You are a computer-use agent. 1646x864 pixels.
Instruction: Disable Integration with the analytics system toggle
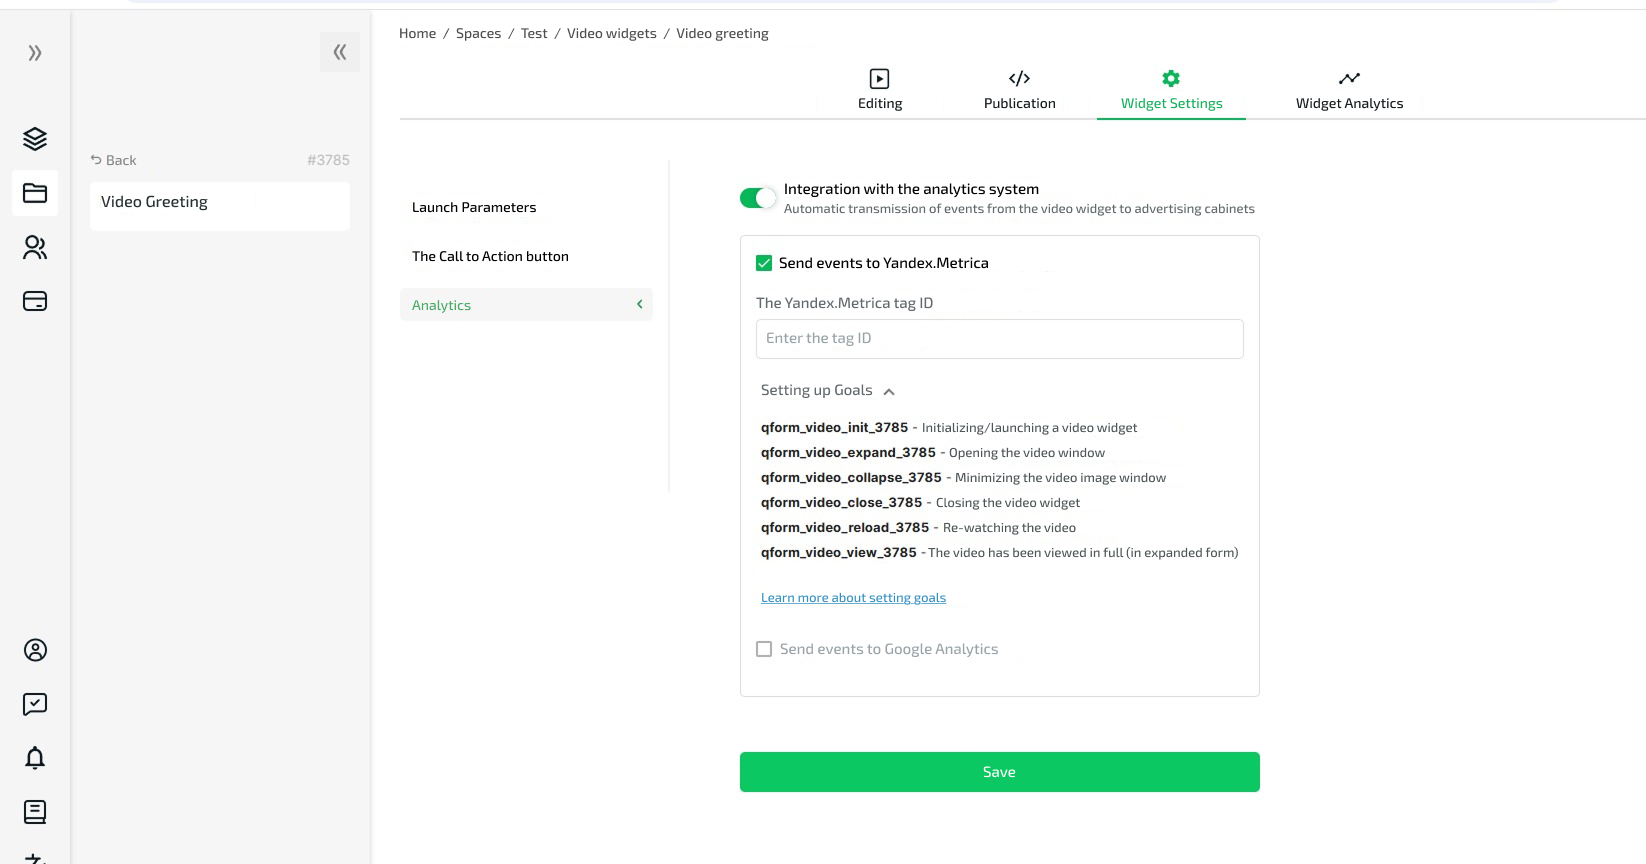(x=757, y=198)
